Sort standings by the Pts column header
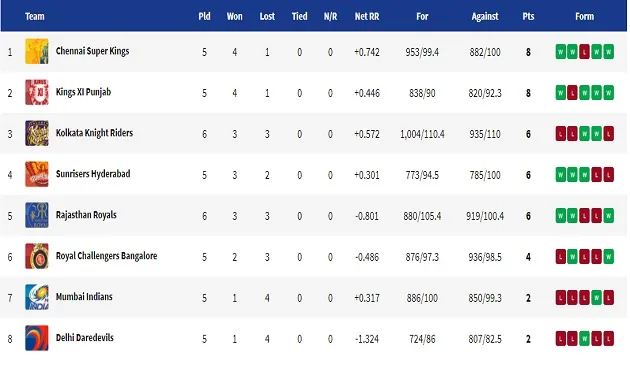This screenshot has width=630, height=390. (528, 16)
